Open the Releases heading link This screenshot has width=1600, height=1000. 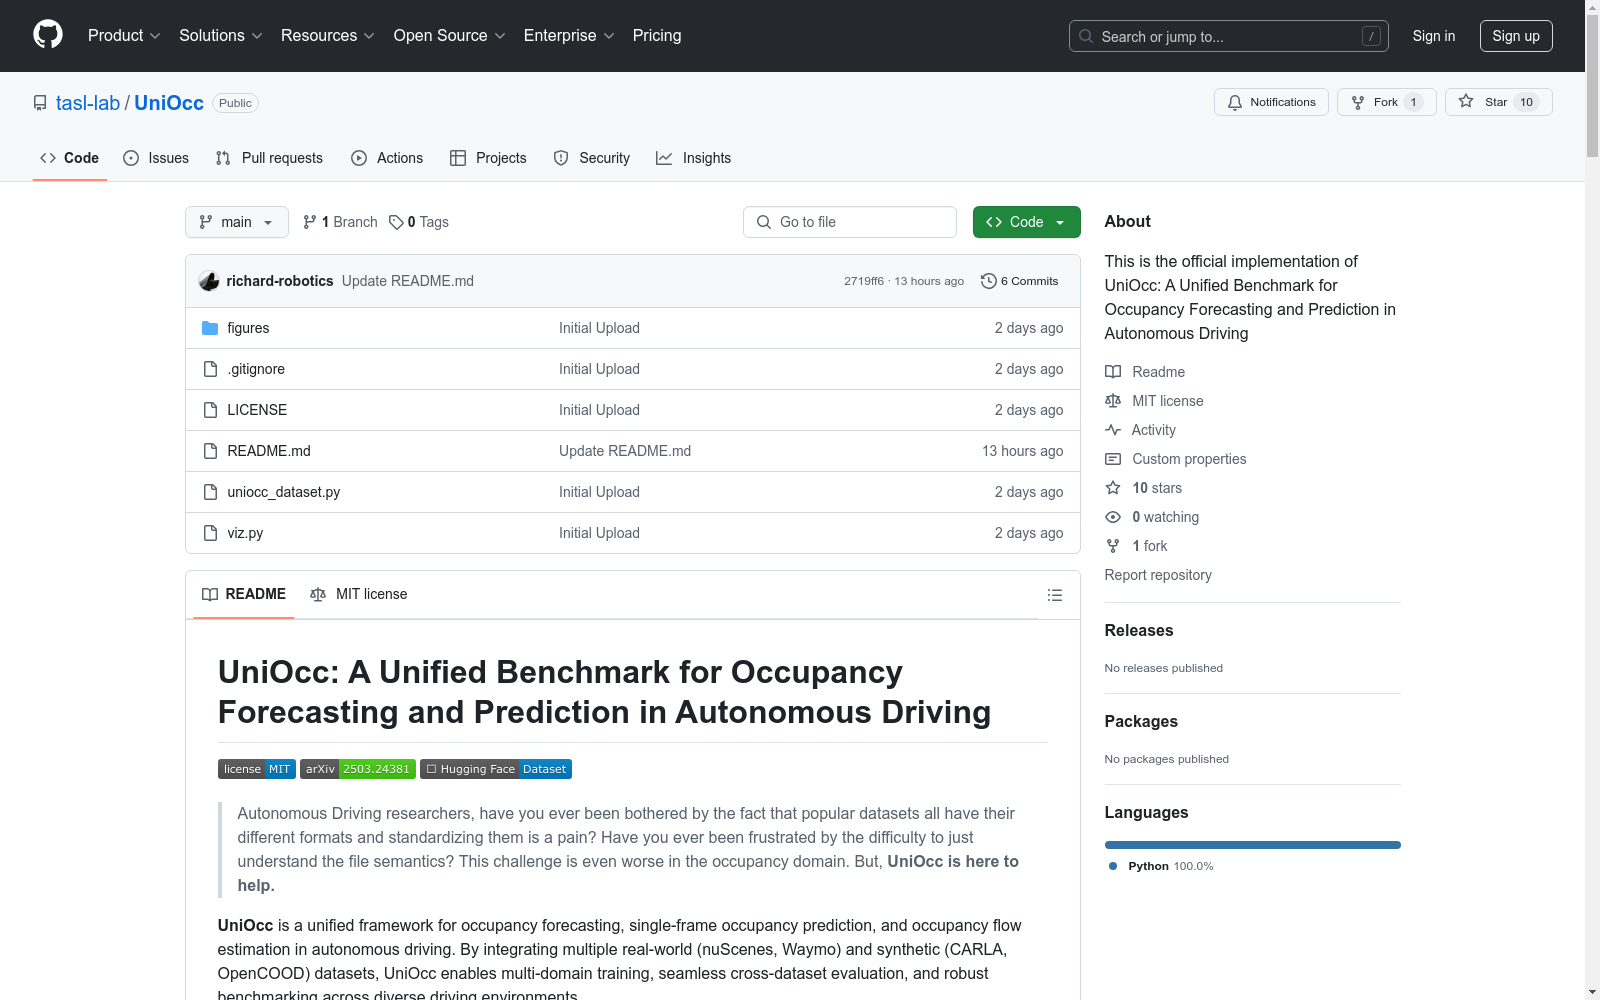pyautogui.click(x=1139, y=630)
